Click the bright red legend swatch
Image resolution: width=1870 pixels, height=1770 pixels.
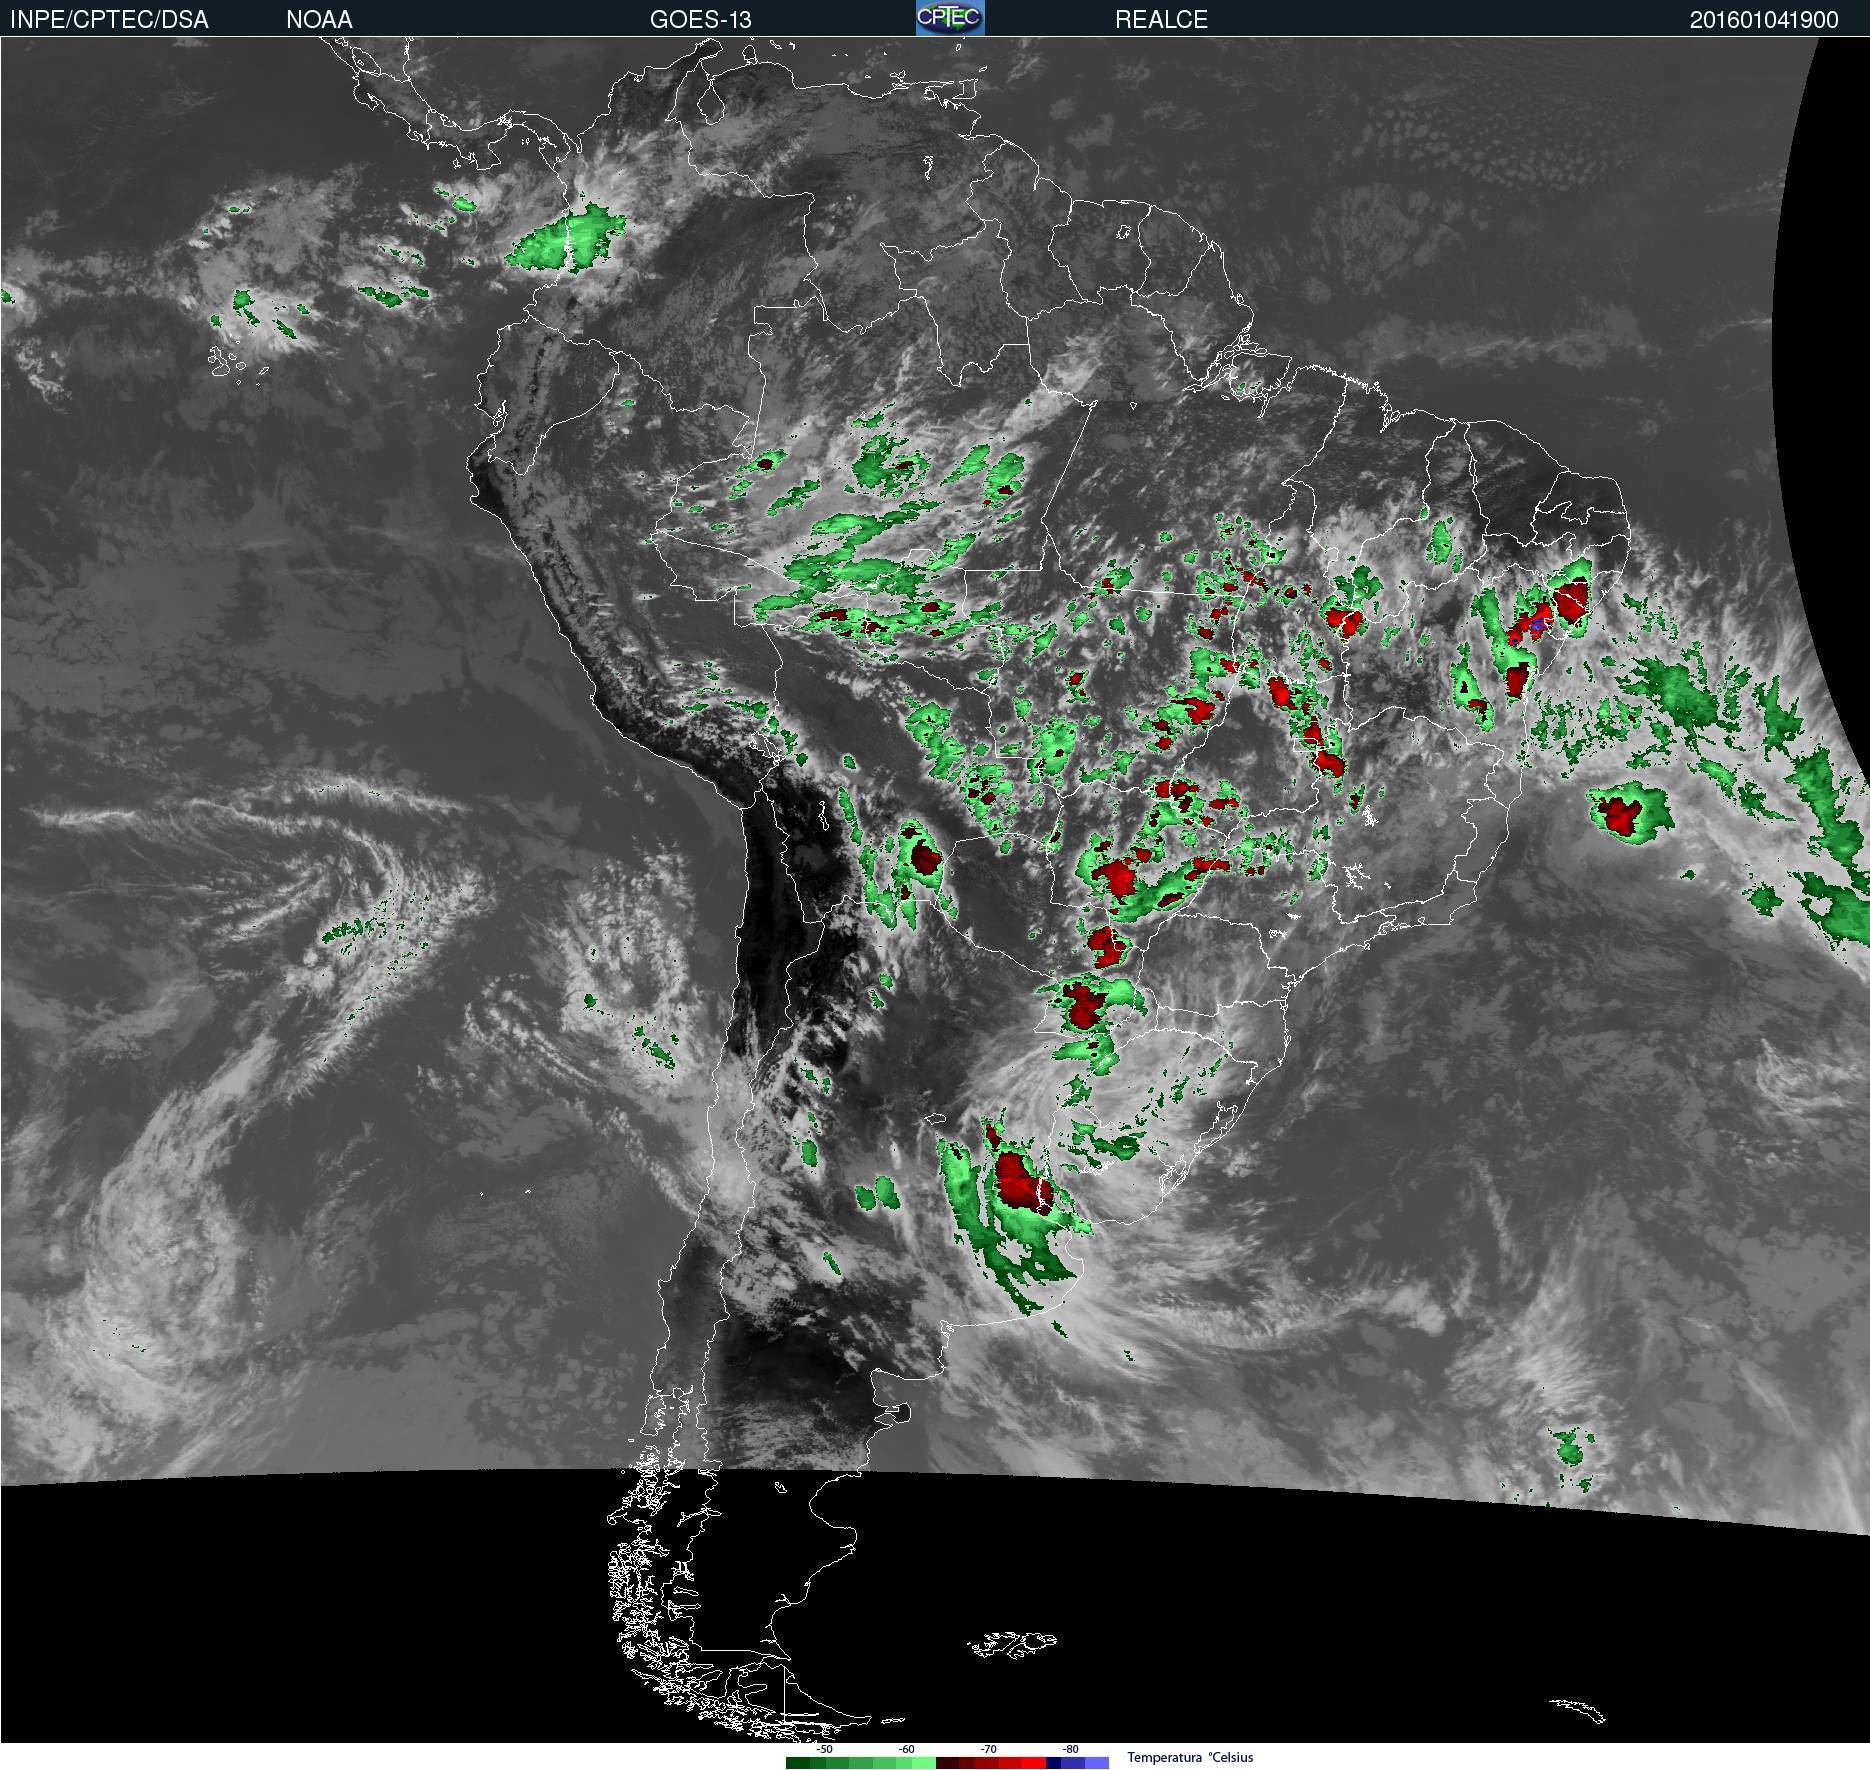1034,1762
